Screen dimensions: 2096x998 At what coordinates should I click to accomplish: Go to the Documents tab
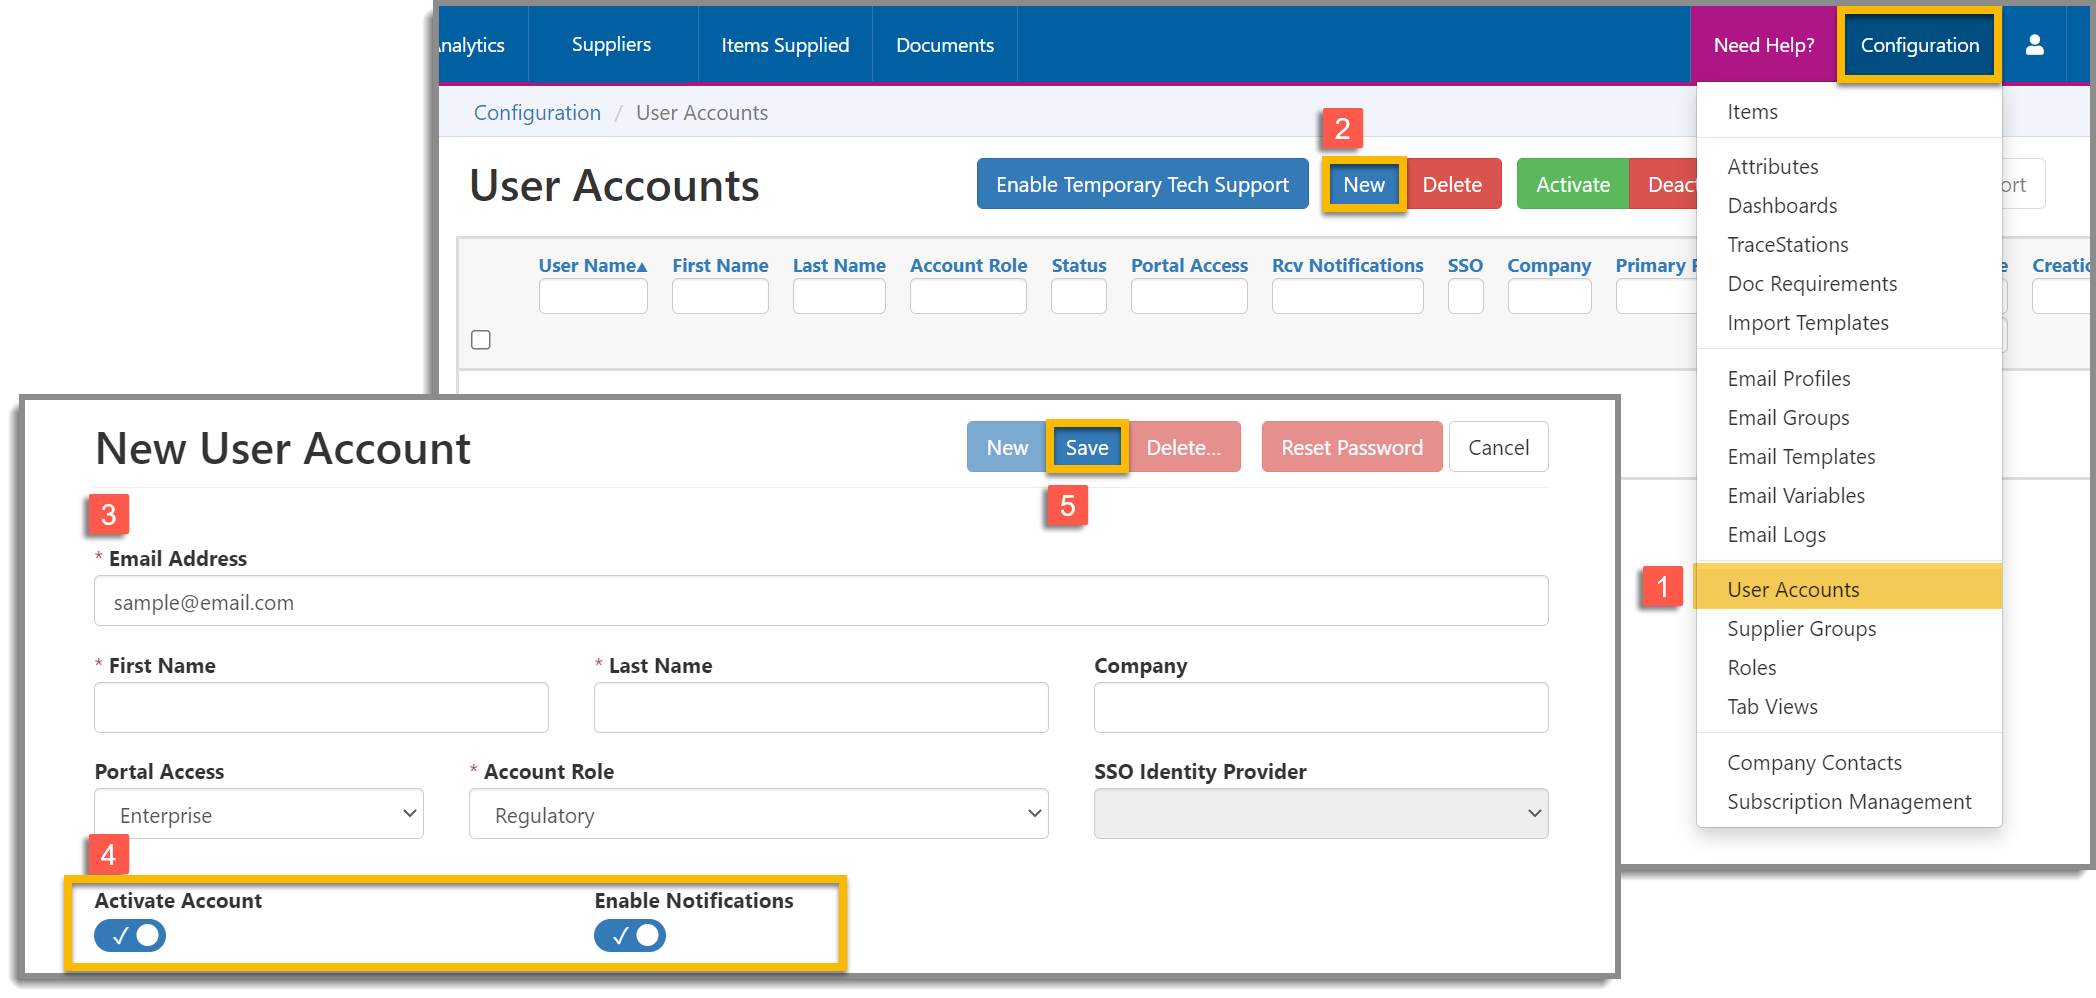coord(944,44)
